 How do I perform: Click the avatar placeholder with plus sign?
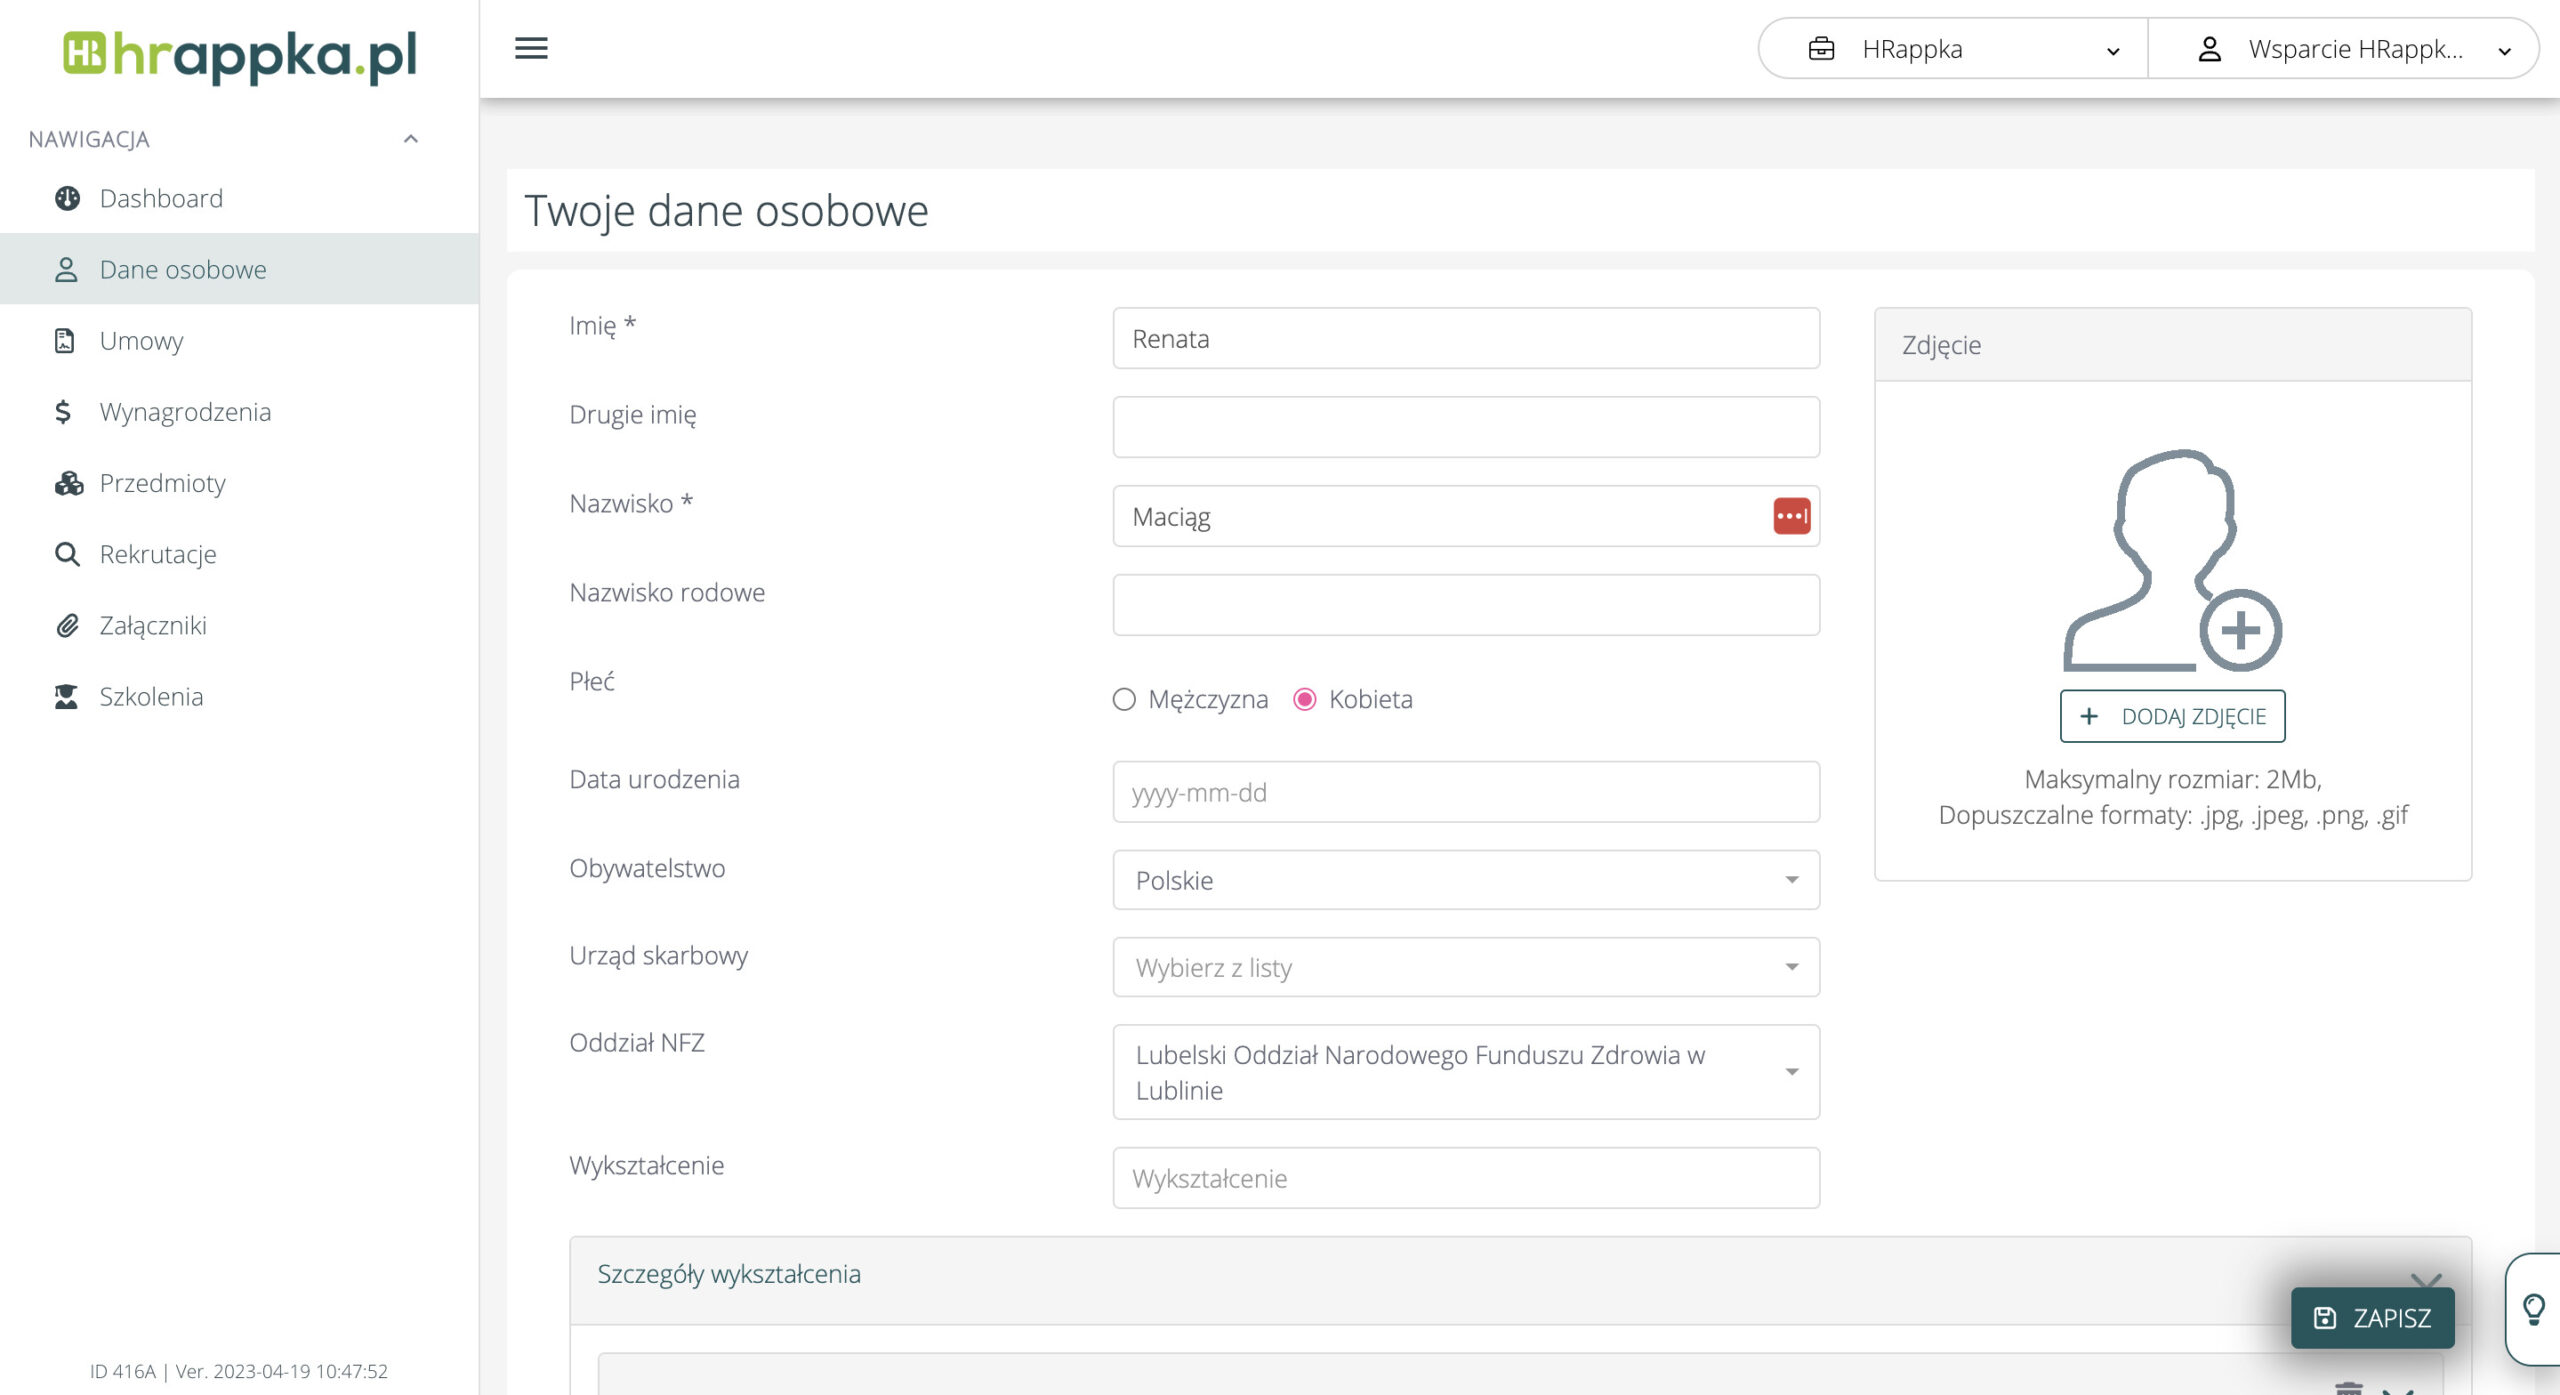pos(2172,561)
